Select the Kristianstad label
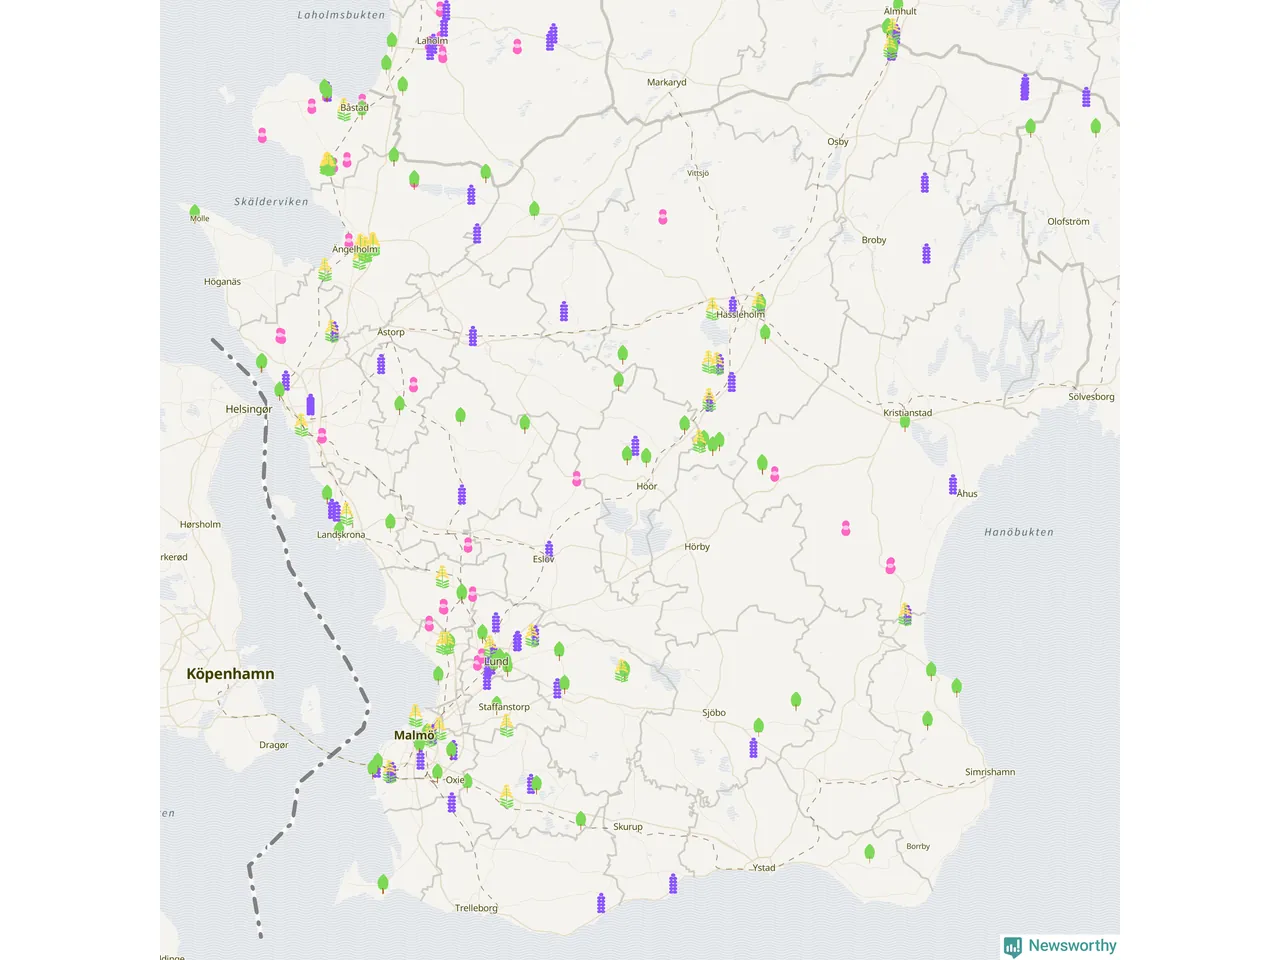The width and height of the screenshot is (1280, 960). click(908, 412)
